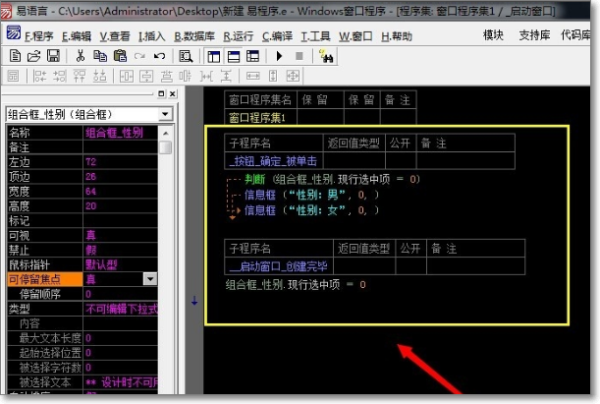Click the property panel float/dock button
This screenshot has height=404, width=600.
(161, 94)
